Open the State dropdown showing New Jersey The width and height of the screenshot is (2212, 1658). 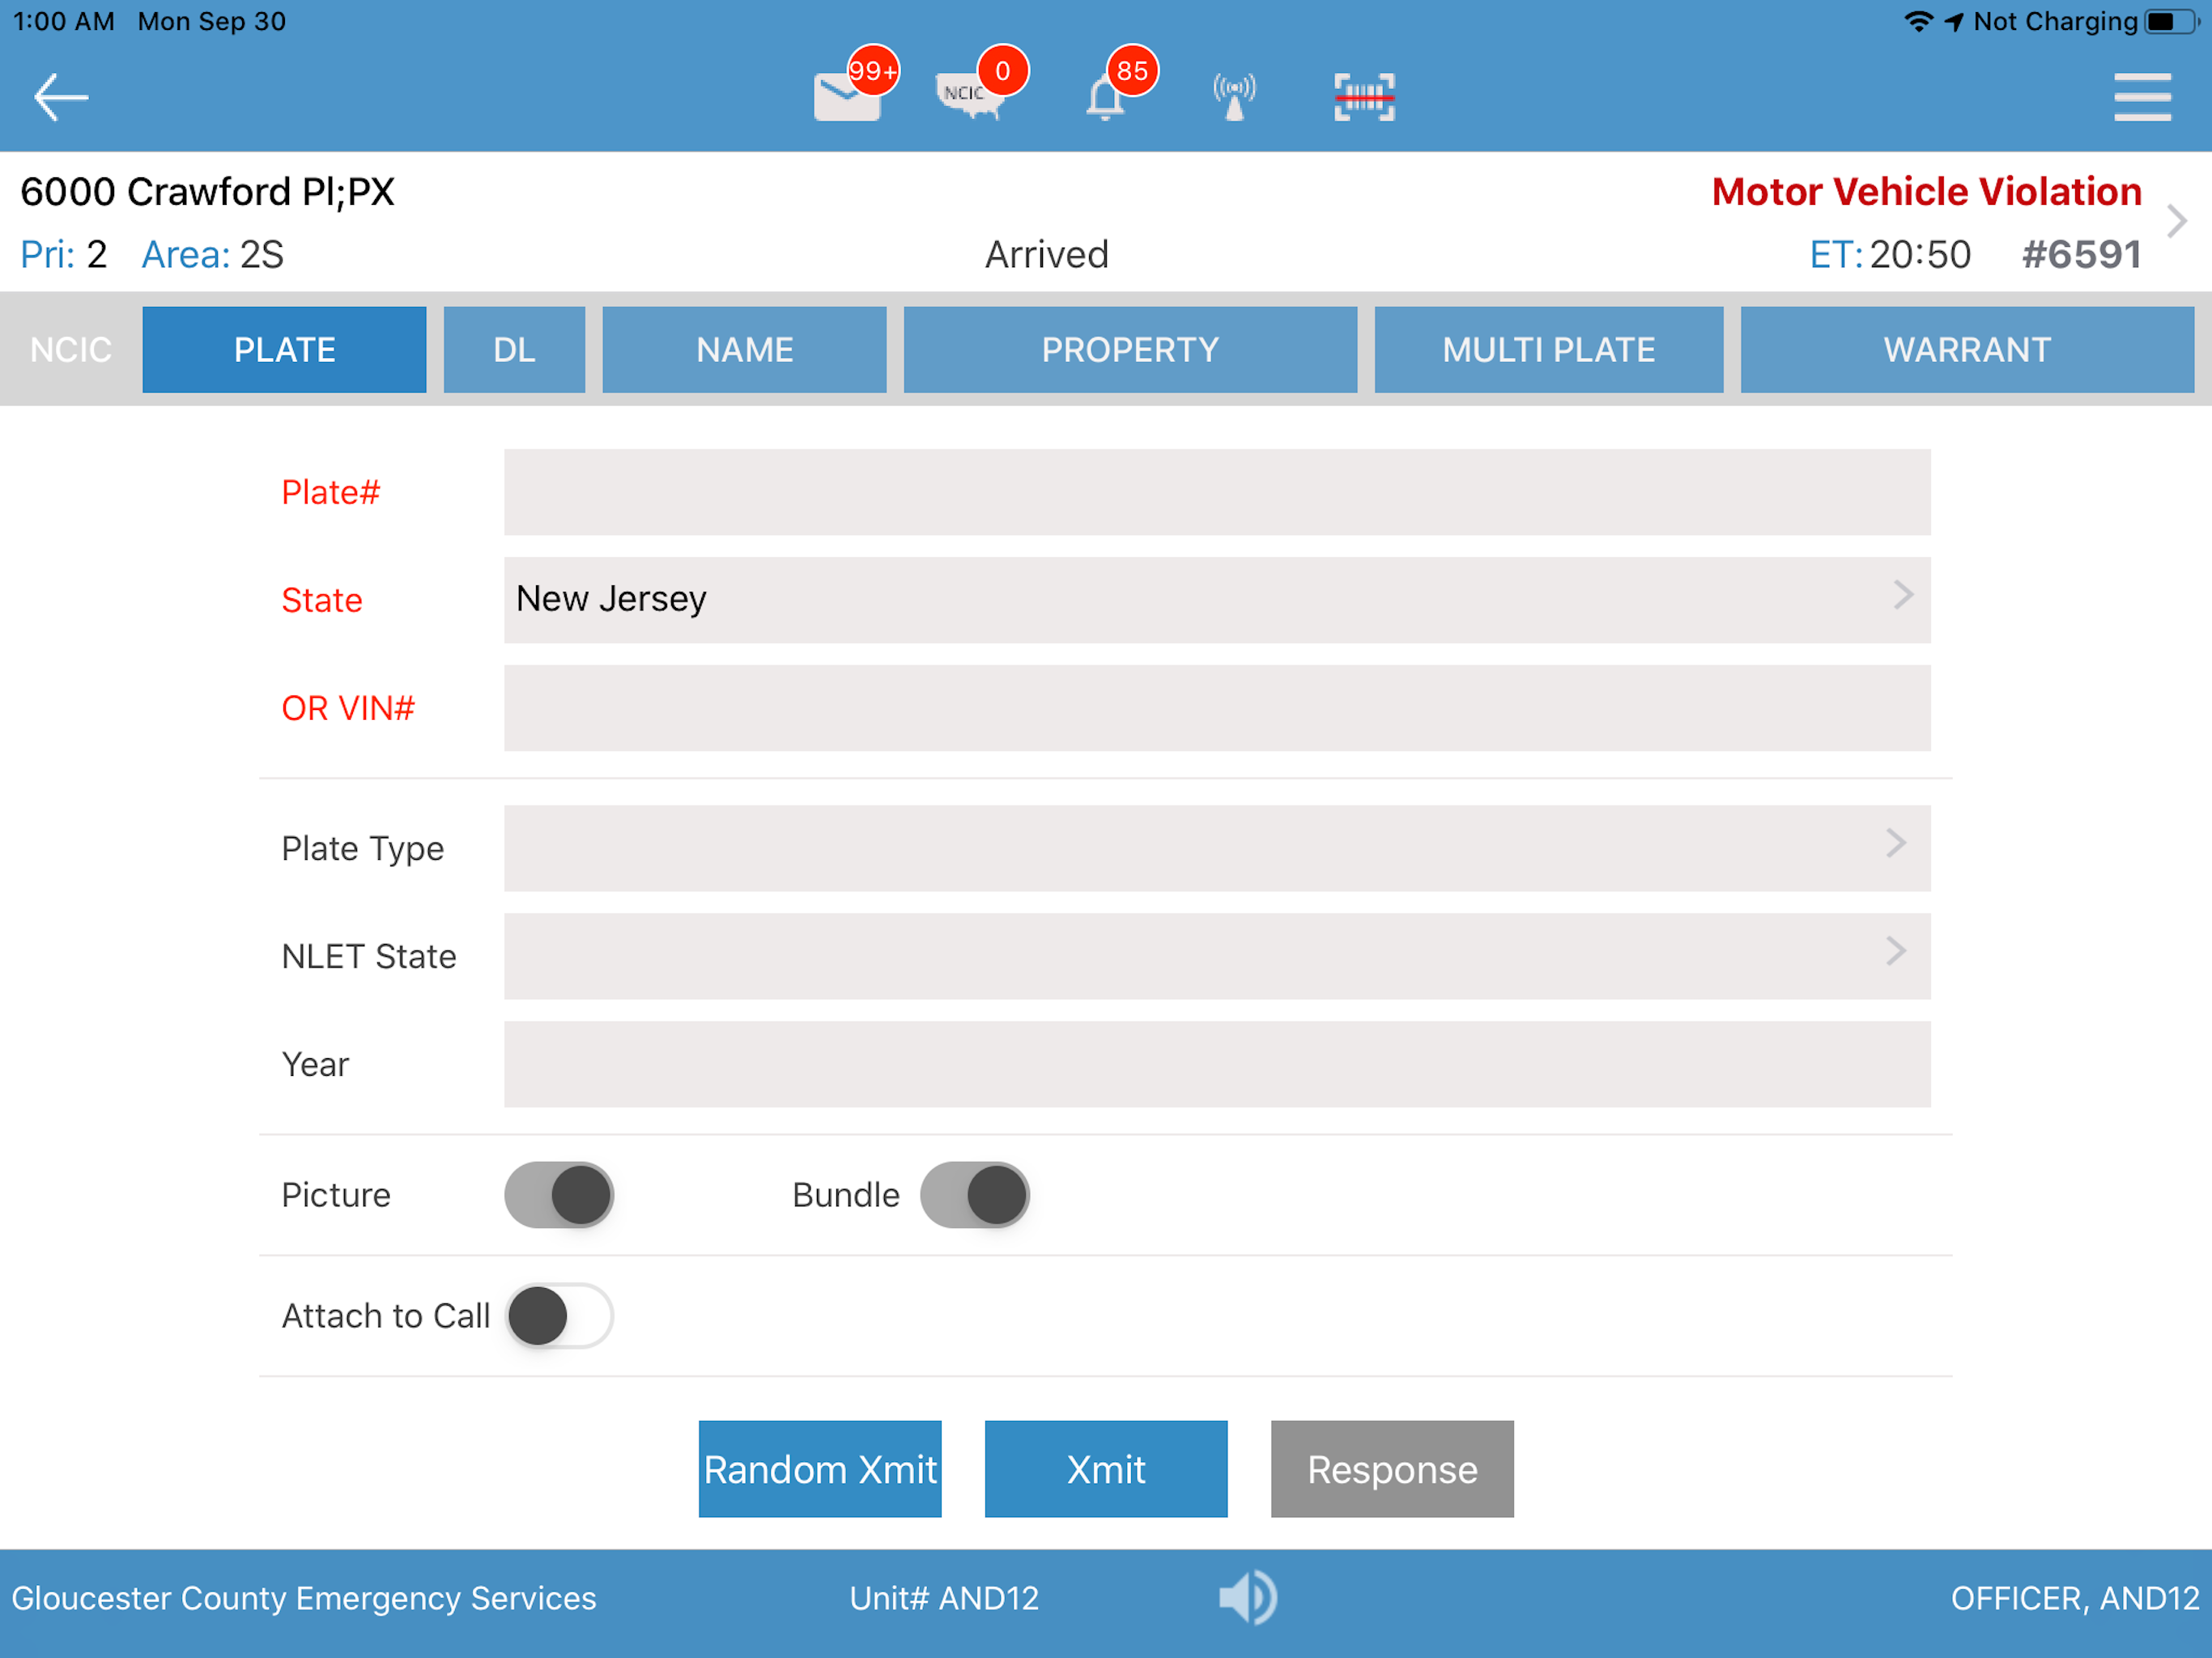click(x=1216, y=599)
